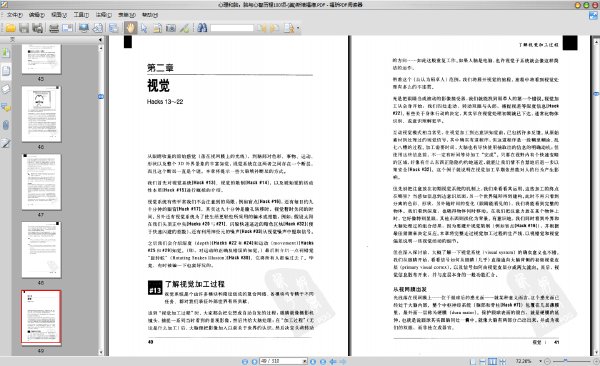Open the page number dropdown 49 / 310
The width and height of the screenshot is (600, 366).
click(x=305, y=361)
